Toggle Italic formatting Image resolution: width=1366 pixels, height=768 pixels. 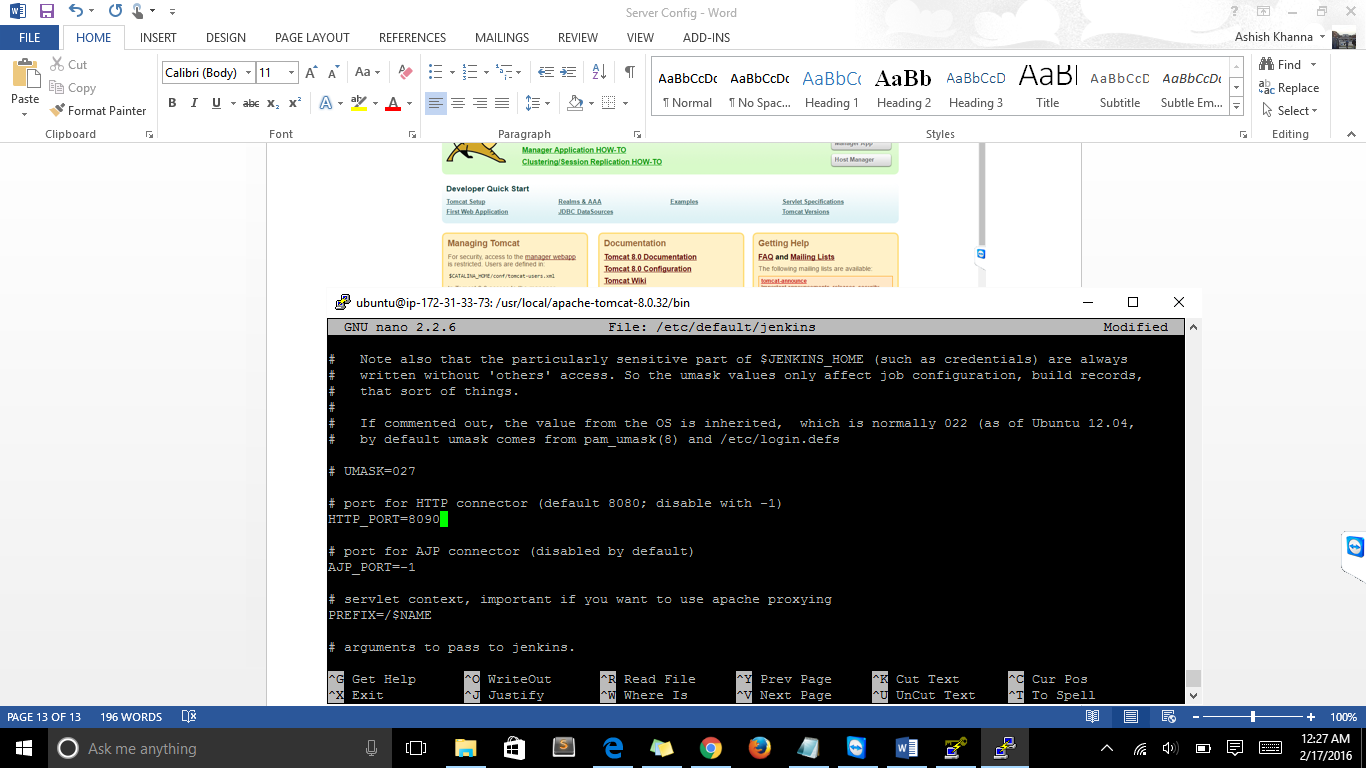192,103
